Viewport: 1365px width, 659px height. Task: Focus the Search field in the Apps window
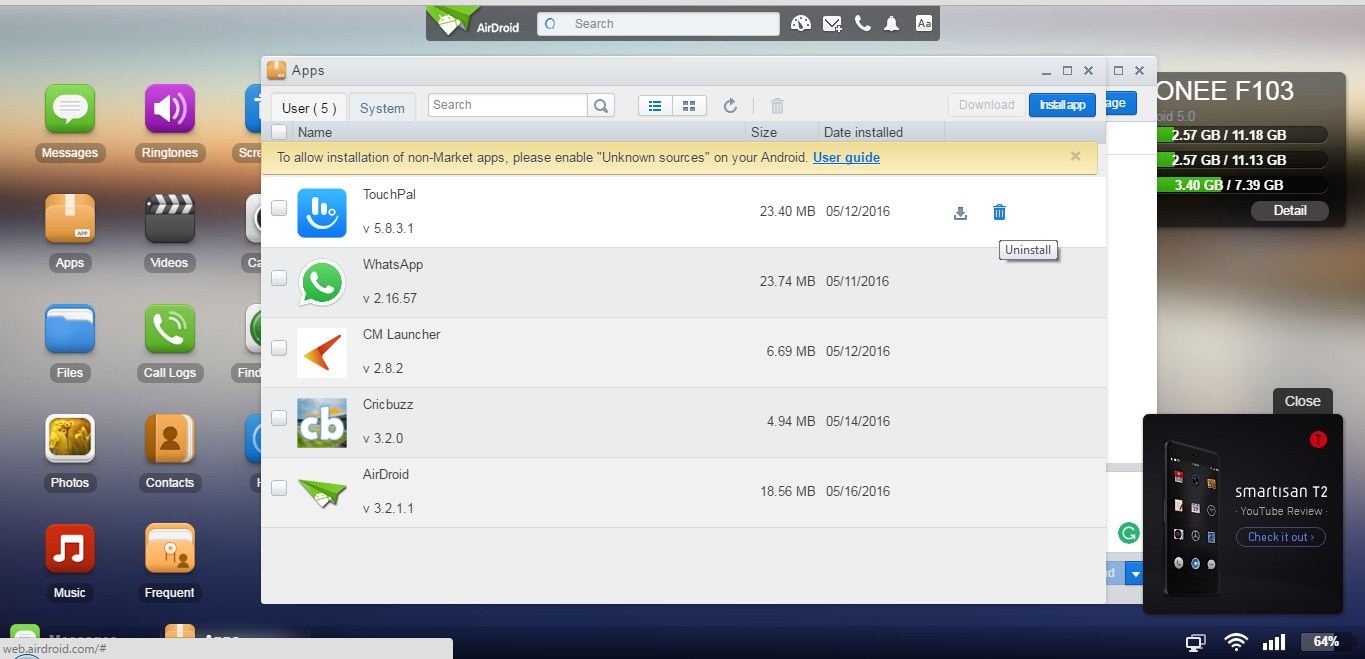(508, 105)
